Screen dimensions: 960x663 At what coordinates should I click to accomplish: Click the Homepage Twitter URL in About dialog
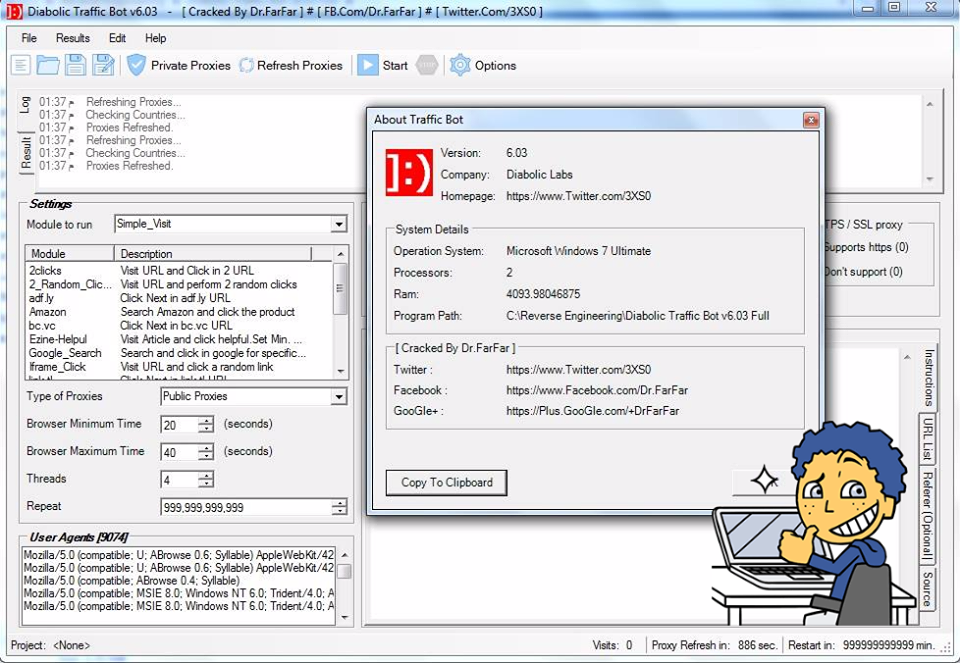point(579,196)
